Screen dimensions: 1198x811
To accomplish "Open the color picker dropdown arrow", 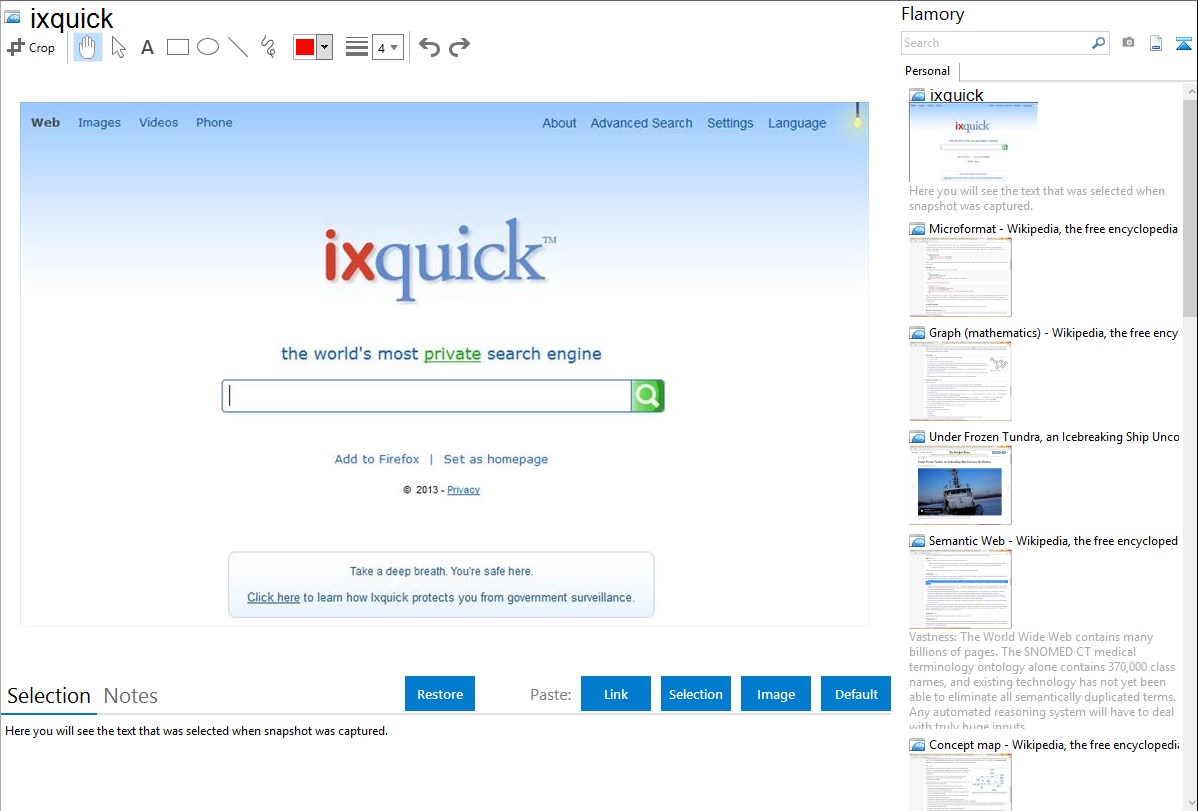I will click(324, 47).
